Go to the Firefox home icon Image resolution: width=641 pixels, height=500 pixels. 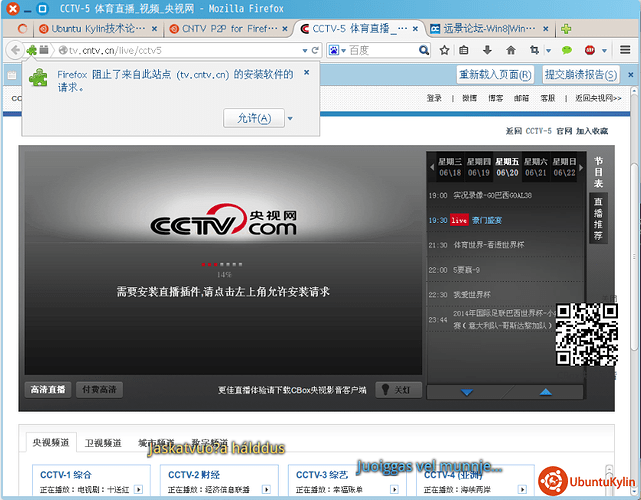pos(511,50)
